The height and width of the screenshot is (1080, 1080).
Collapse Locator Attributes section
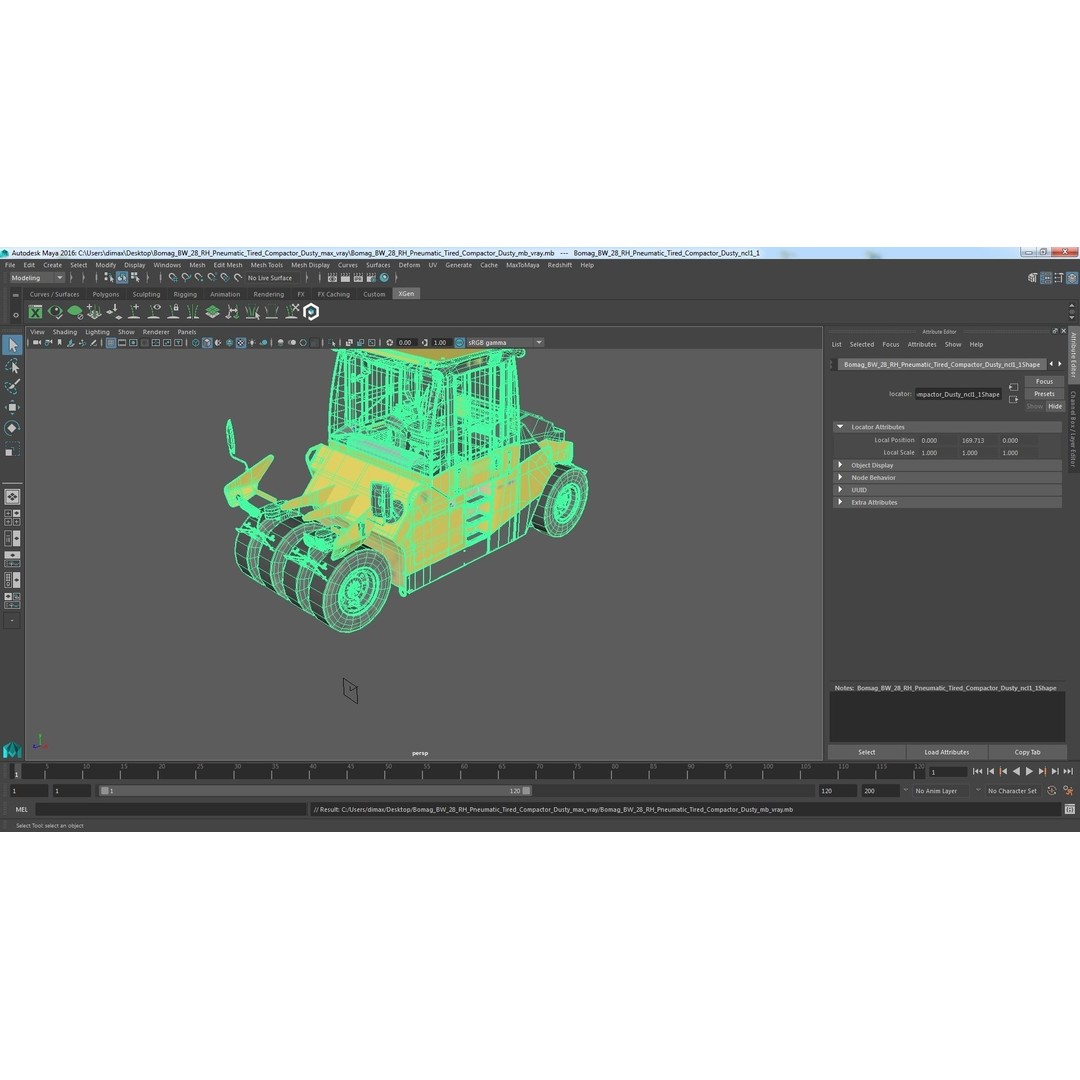point(840,427)
